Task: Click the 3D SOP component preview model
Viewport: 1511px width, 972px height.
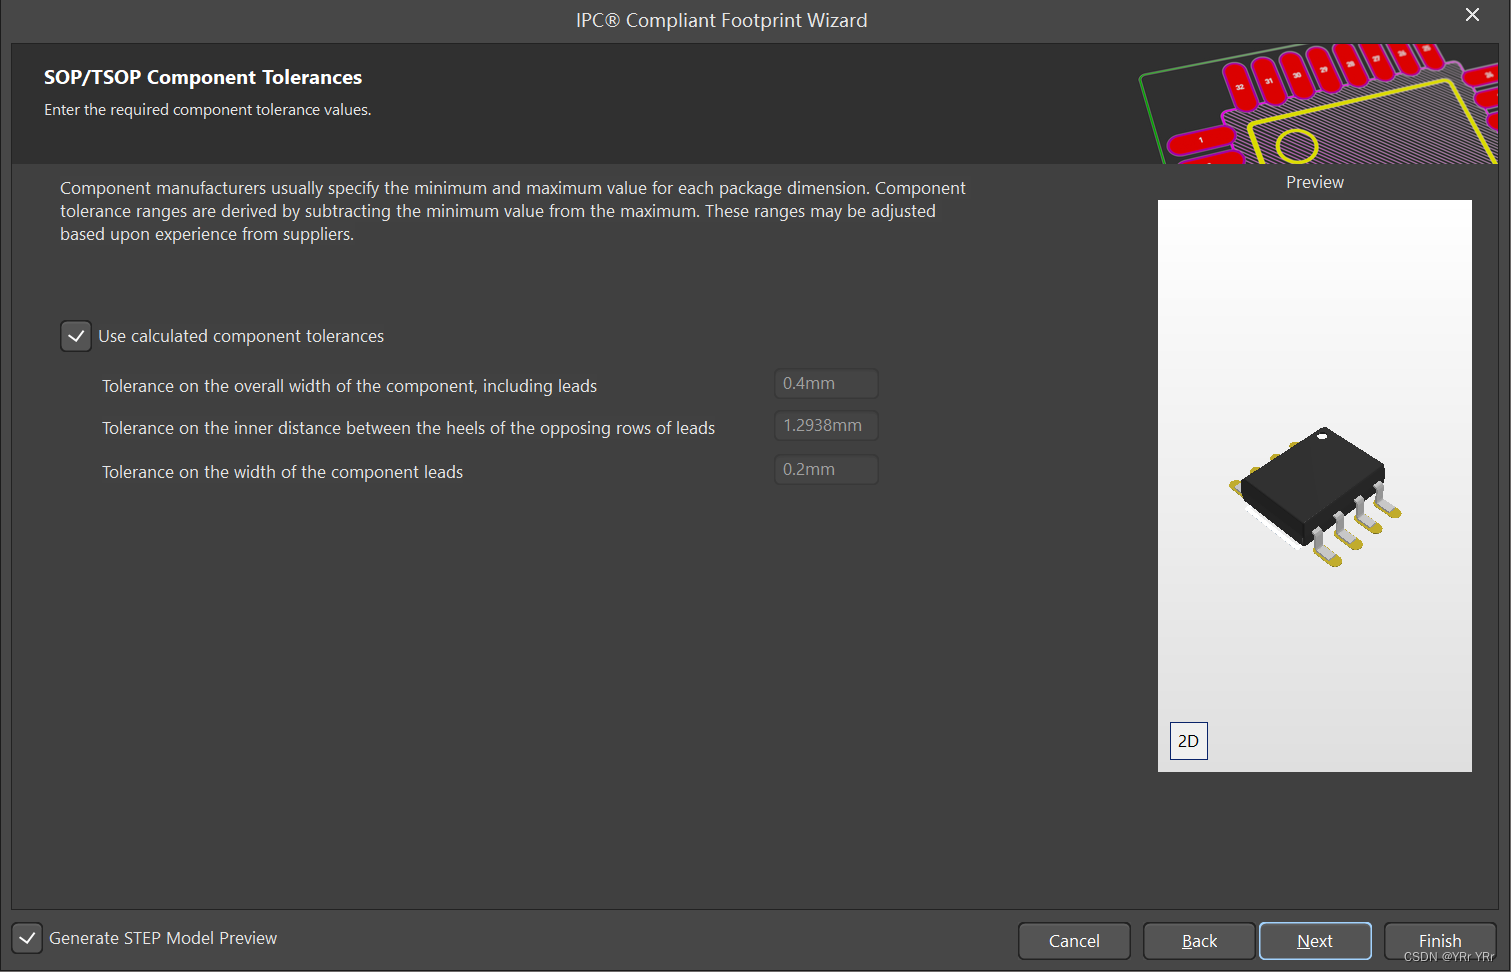Action: pyautogui.click(x=1315, y=497)
